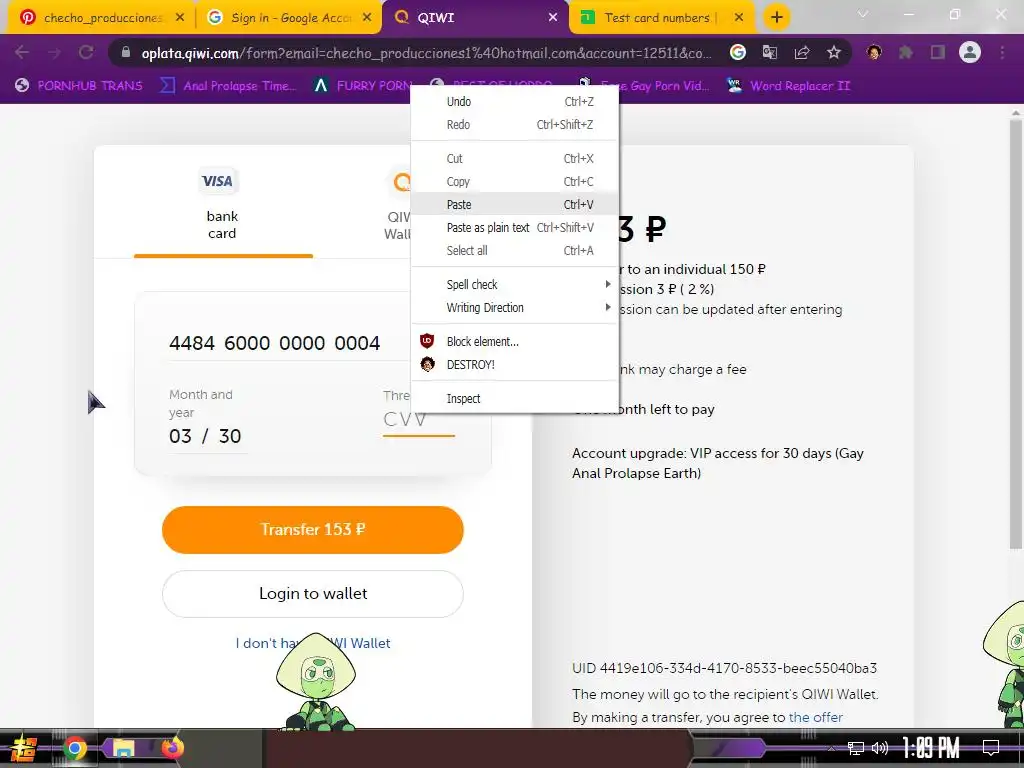
Task: Open the Word Replacer II bookmark
Action: 789,86
